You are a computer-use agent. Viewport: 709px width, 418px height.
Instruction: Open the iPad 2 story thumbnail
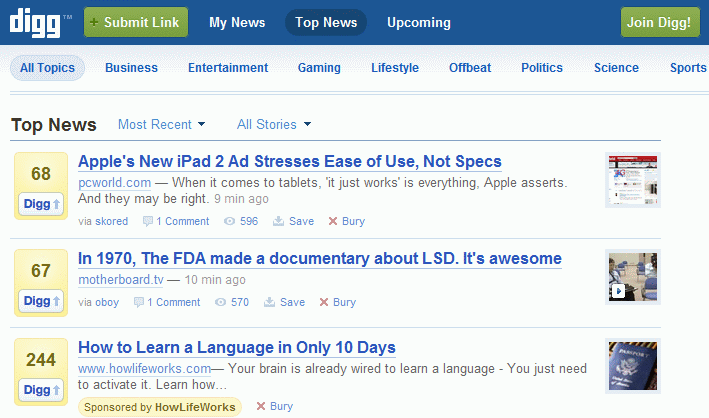coord(633,180)
